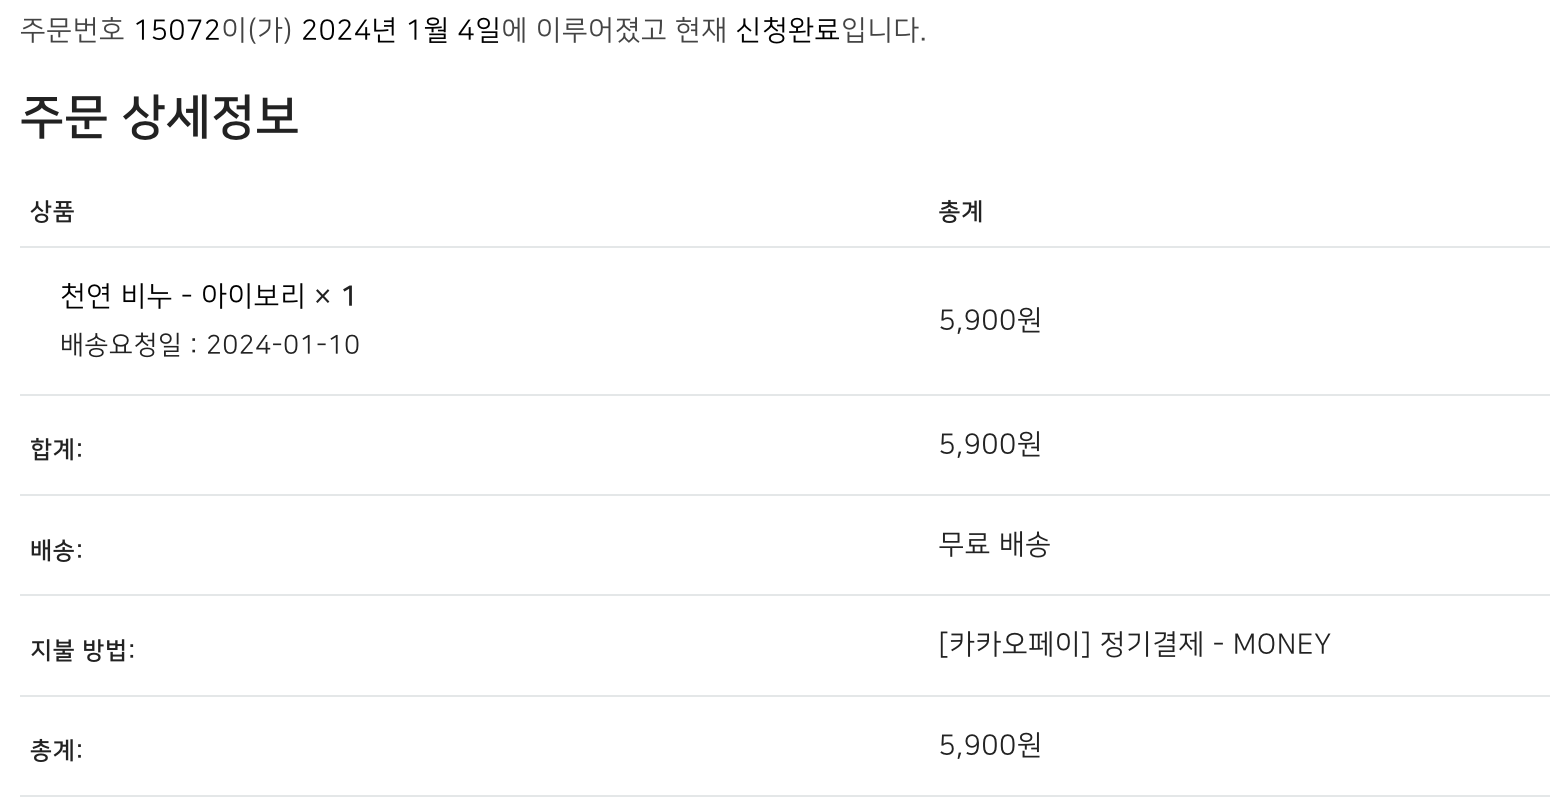1550x810 pixels.
Task: Click the 지불 방법: row label
Action: click(82, 650)
